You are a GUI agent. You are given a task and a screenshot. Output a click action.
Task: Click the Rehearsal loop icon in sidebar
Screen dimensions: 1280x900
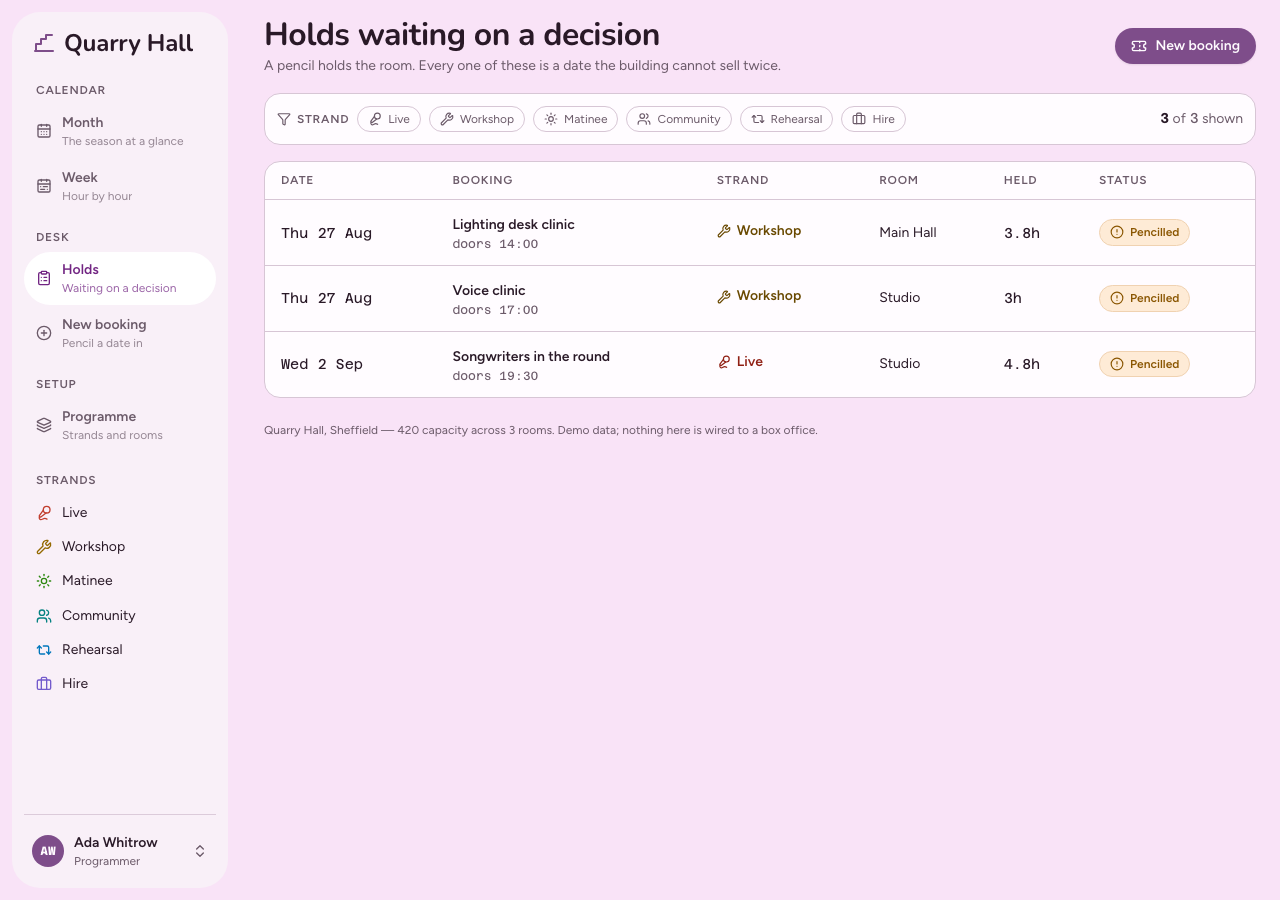point(44,649)
